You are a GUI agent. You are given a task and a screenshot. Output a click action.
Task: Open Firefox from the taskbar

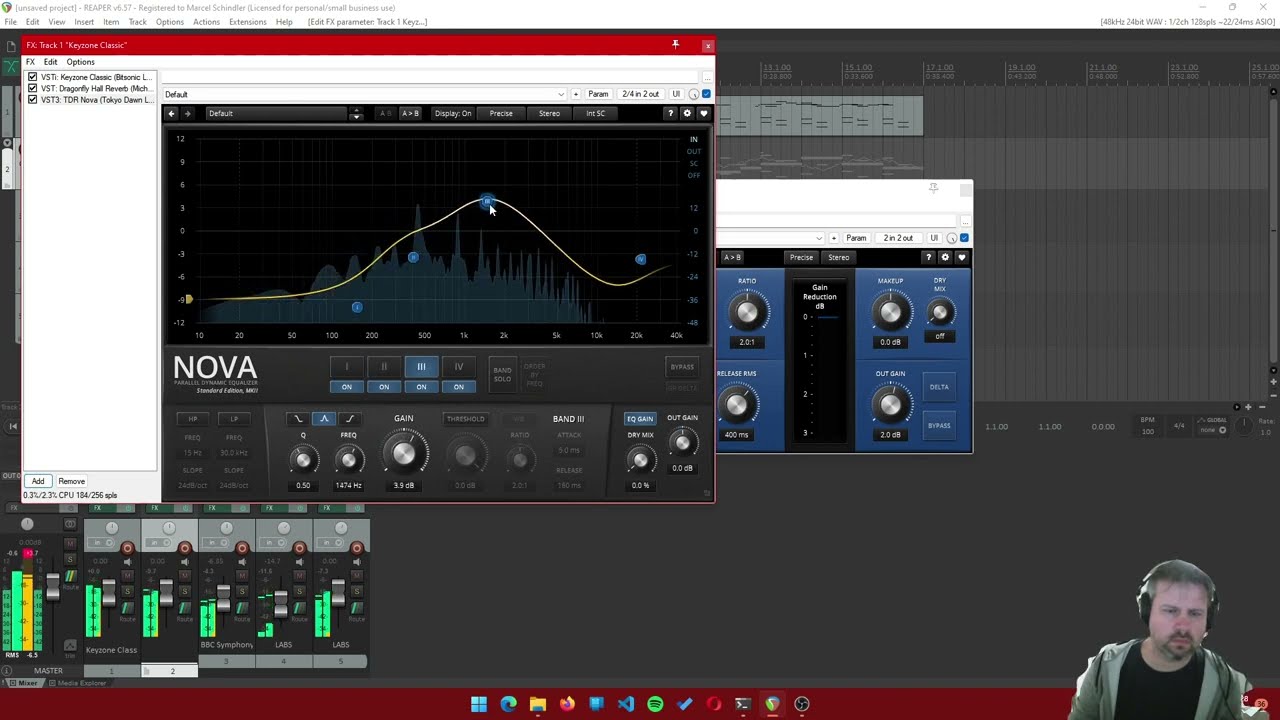[567, 704]
